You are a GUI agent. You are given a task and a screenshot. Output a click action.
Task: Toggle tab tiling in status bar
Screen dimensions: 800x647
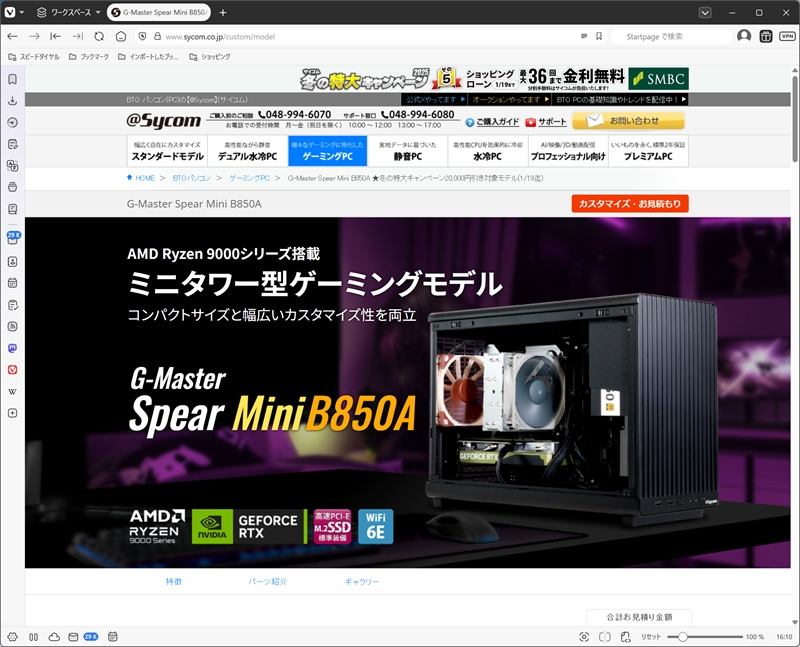pos(604,637)
